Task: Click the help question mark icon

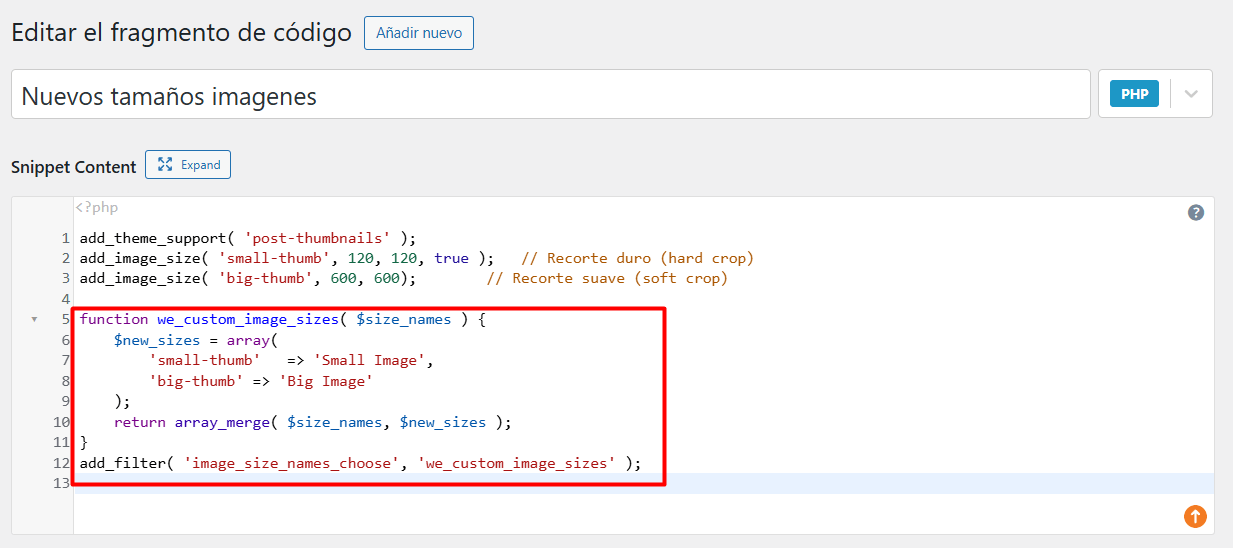Action: (x=1195, y=212)
